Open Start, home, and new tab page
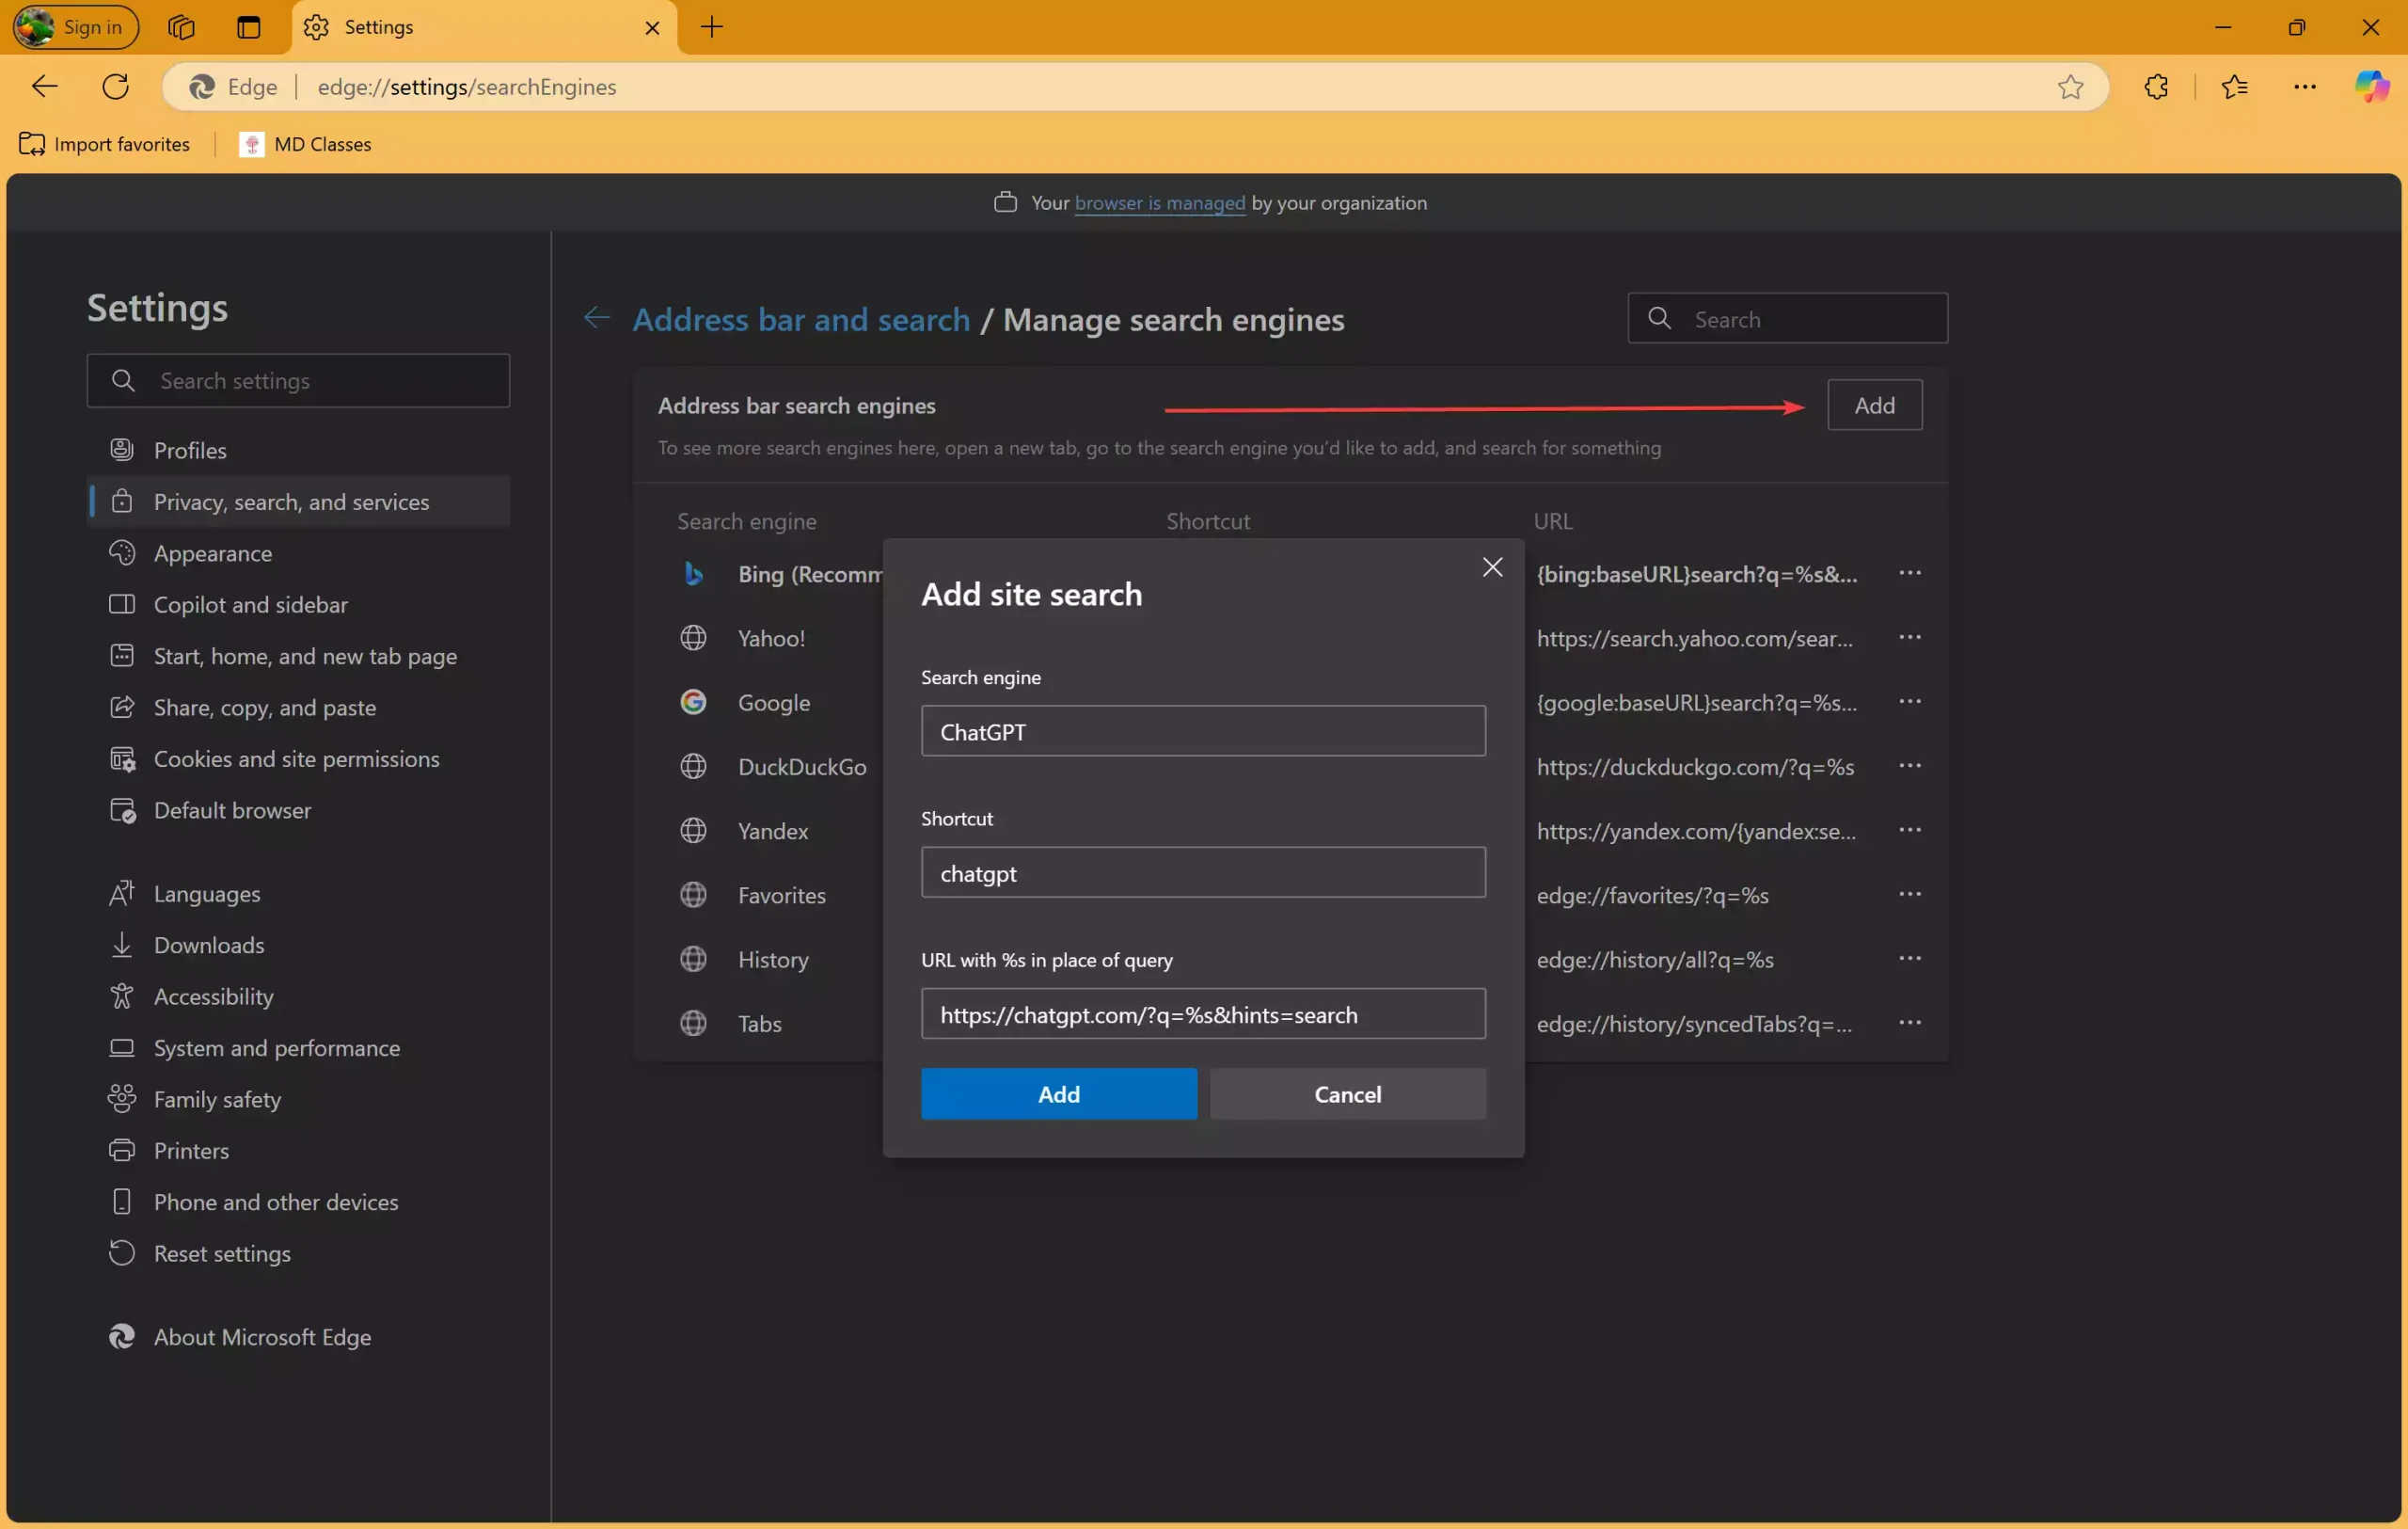The width and height of the screenshot is (2408, 1529). 298,656
